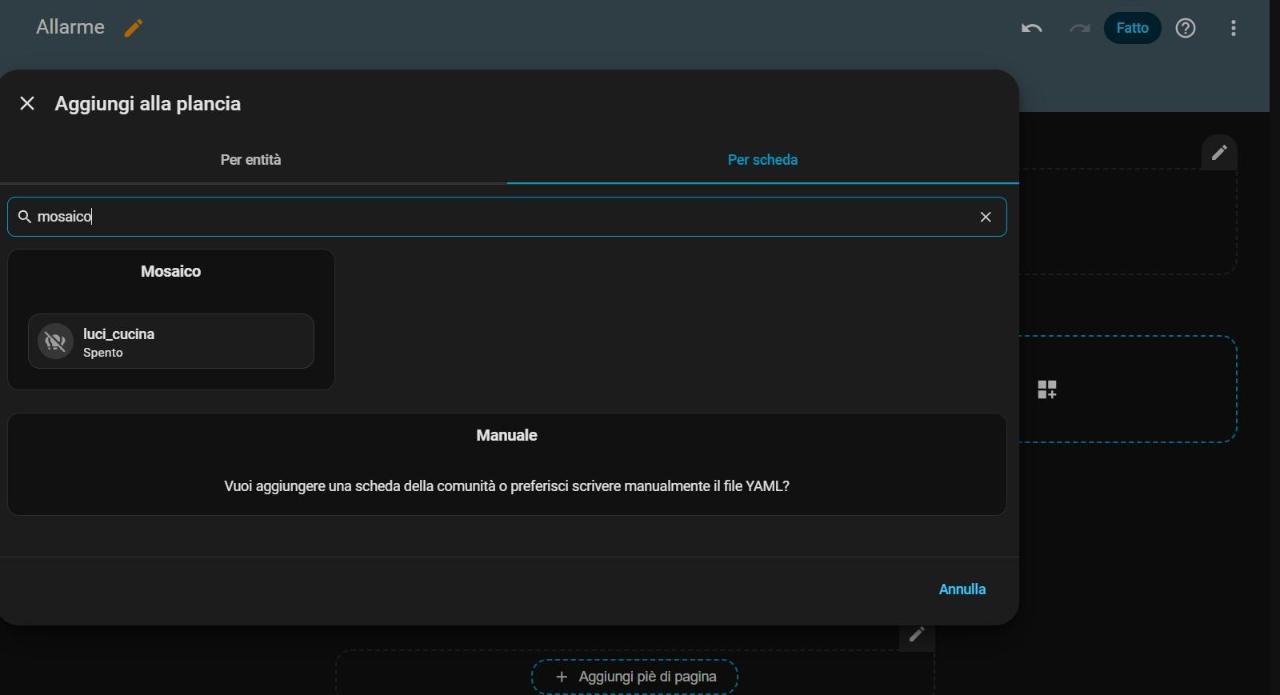Select the Per scheda tab
1280x695 pixels.
click(x=763, y=160)
